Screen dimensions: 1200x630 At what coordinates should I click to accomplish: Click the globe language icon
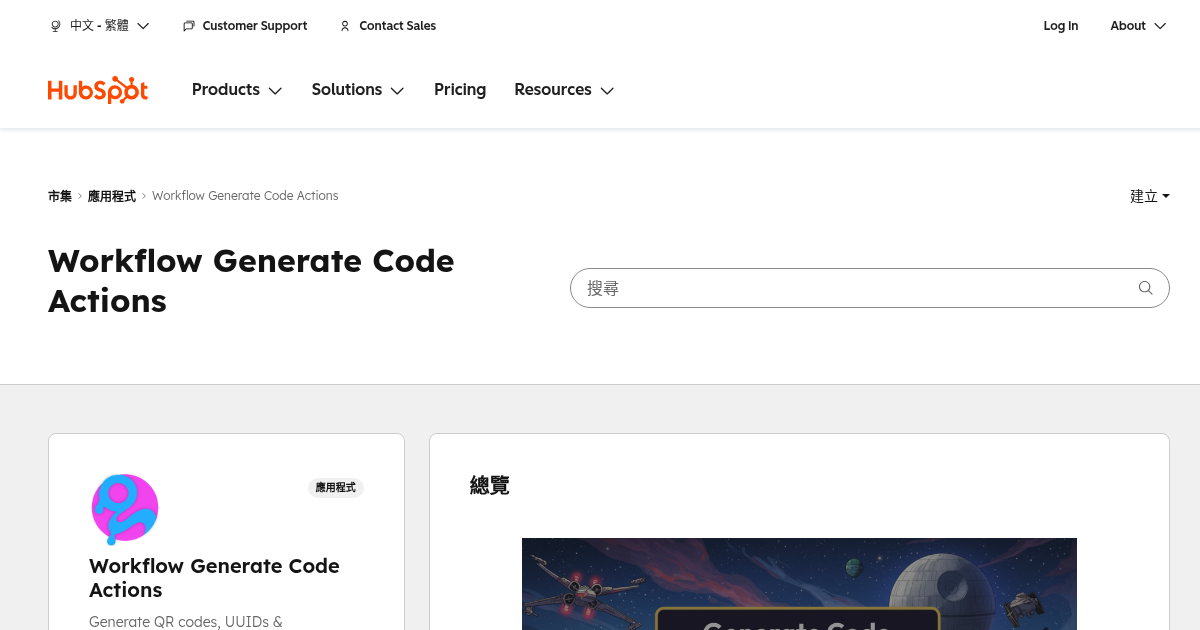pyautogui.click(x=56, y=26)
